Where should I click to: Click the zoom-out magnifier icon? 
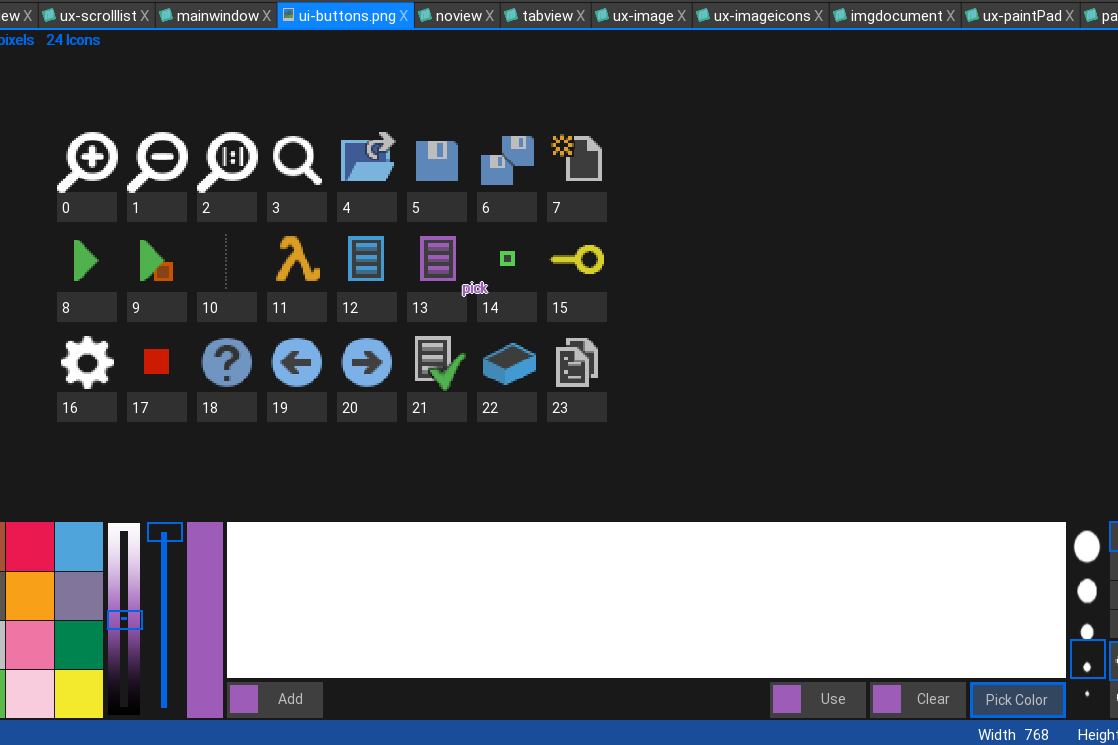point(158,162)
